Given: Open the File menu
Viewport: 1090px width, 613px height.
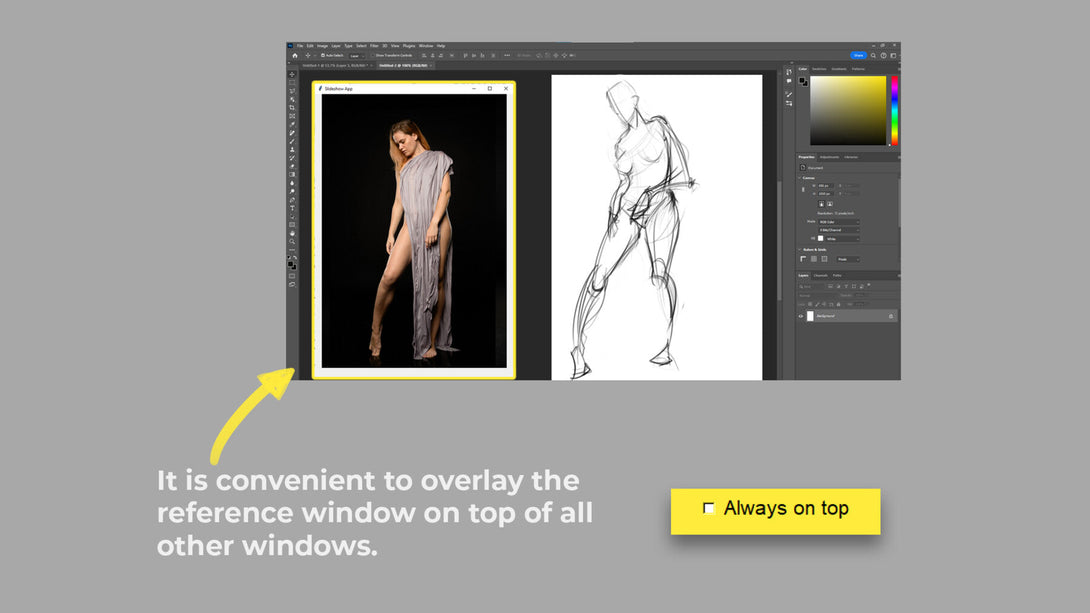Looking at the screenshot, I should coord(300,46).
